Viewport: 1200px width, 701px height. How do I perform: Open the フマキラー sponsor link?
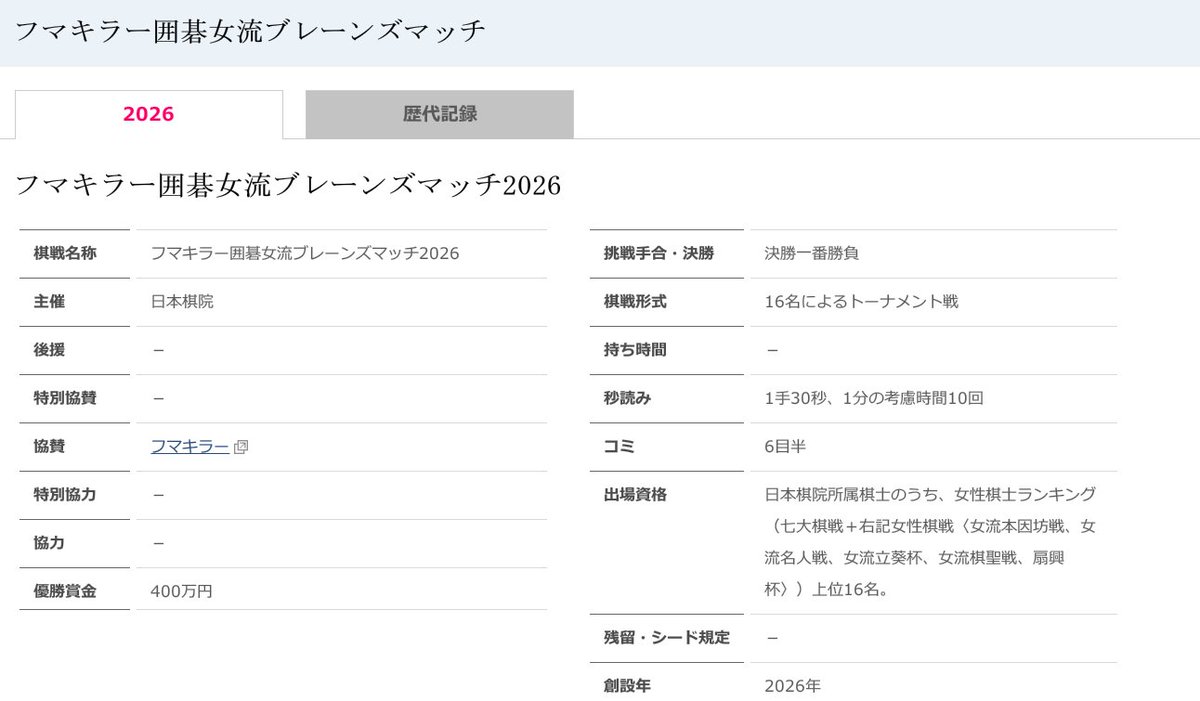[x=190, y=446]
